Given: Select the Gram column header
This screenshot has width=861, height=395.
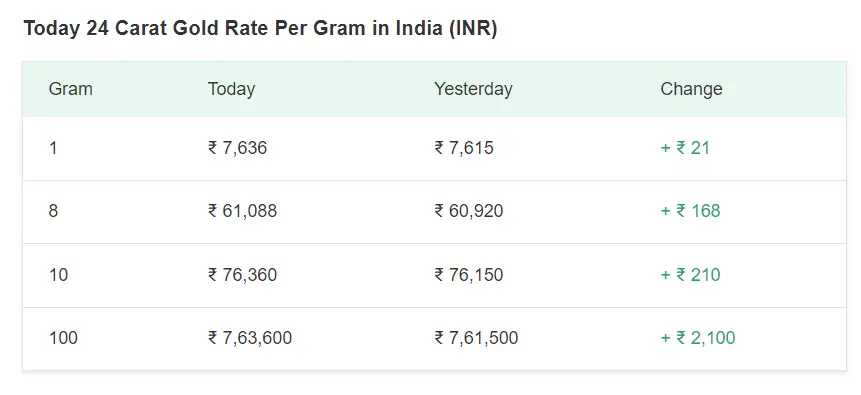Looking at the screenshot, I should (x=70, y=89).
